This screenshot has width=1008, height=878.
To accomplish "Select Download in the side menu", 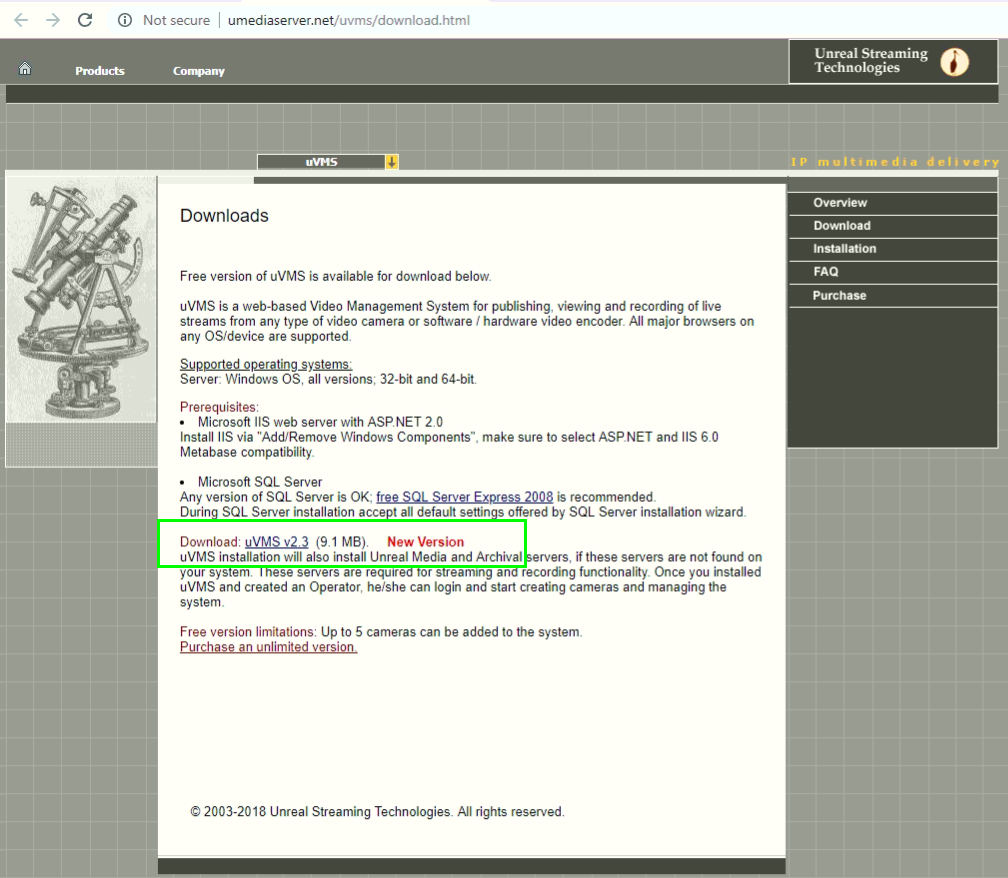I will [x=842, y=226].
